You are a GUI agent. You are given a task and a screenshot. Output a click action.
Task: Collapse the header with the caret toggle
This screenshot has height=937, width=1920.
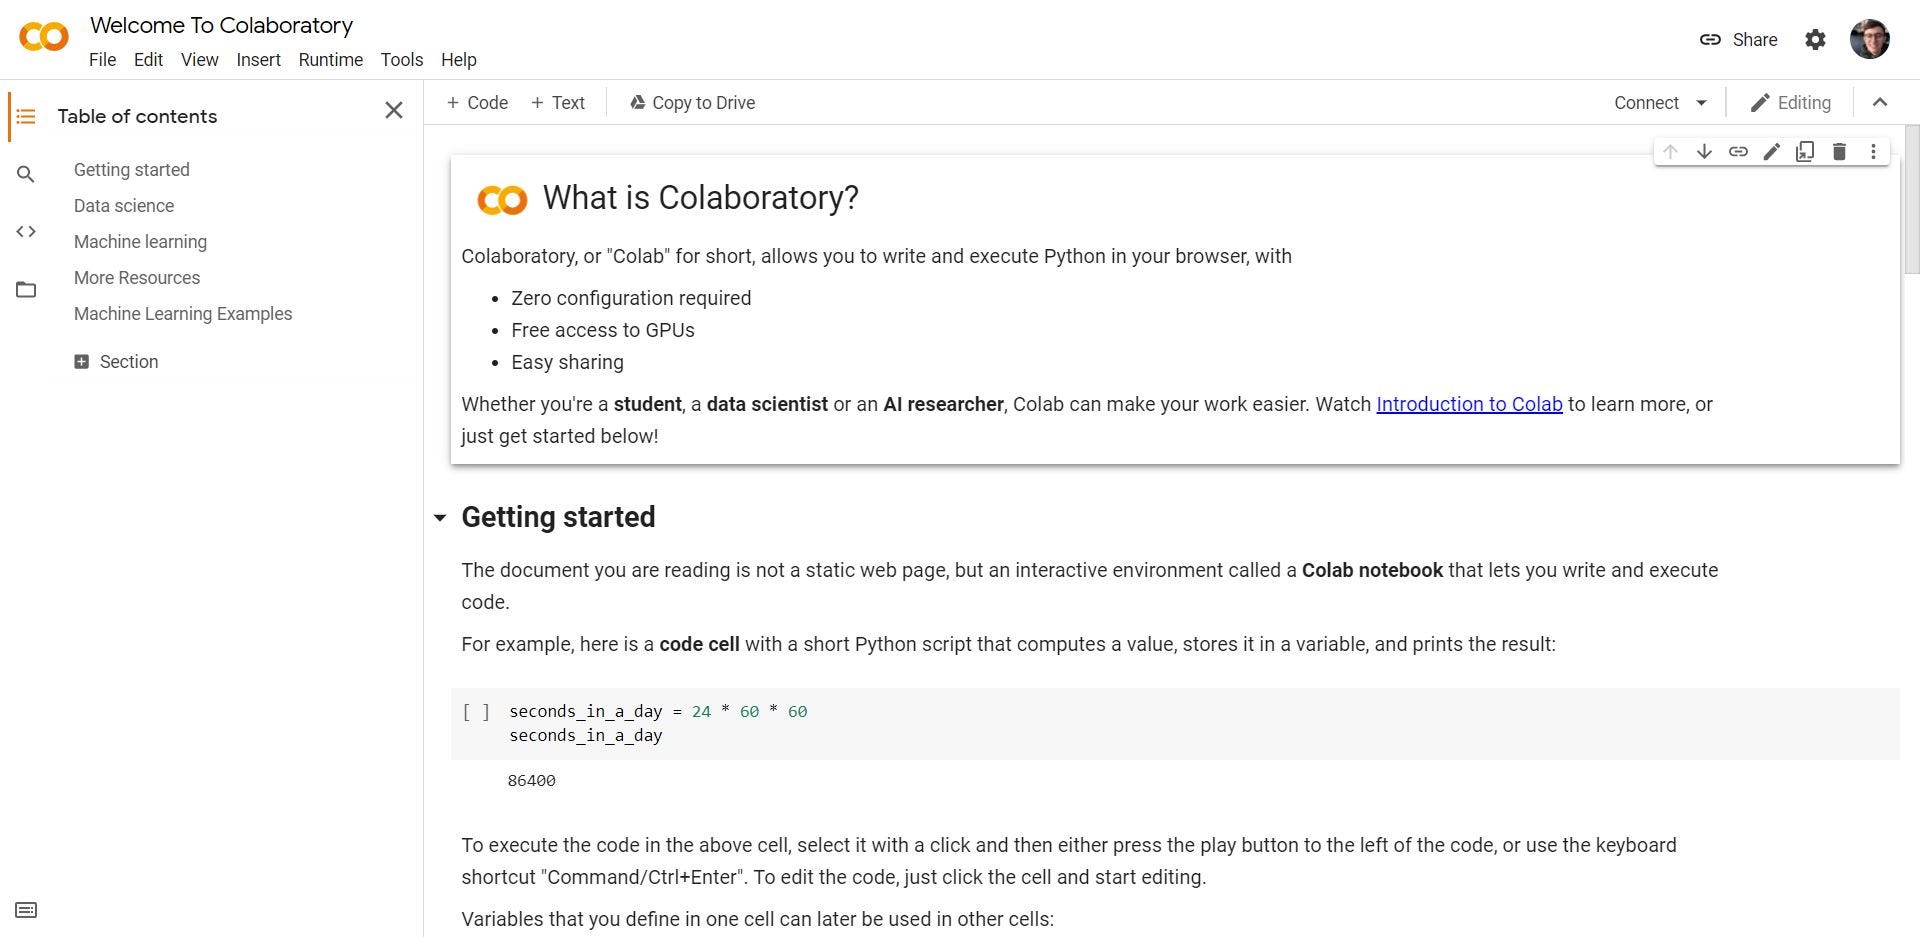click(1880, 103)
